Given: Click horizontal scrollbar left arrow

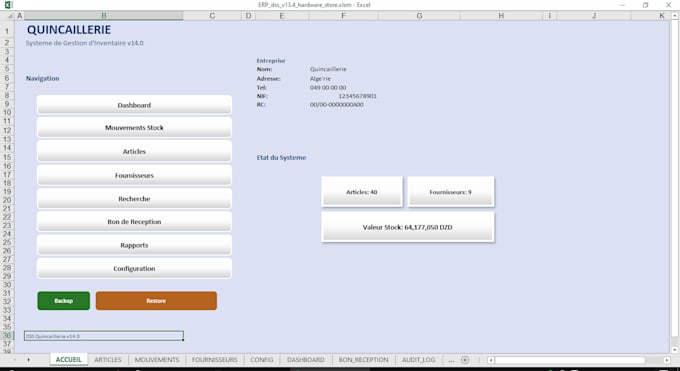Looking at the screenshot, I should click(491, 360).
